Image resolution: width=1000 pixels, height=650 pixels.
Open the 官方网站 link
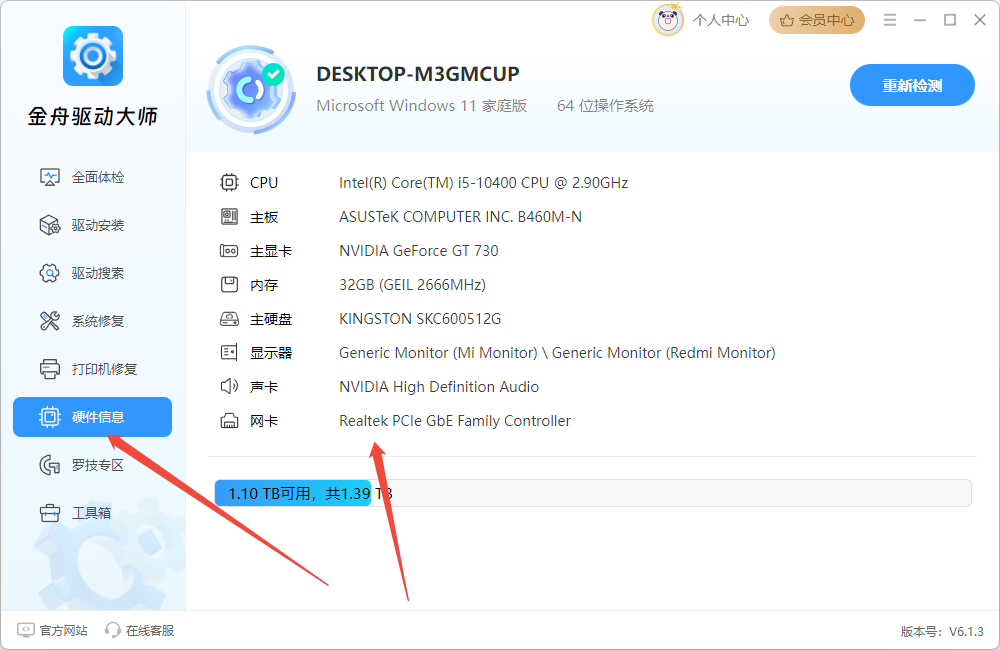coord(52,630)
